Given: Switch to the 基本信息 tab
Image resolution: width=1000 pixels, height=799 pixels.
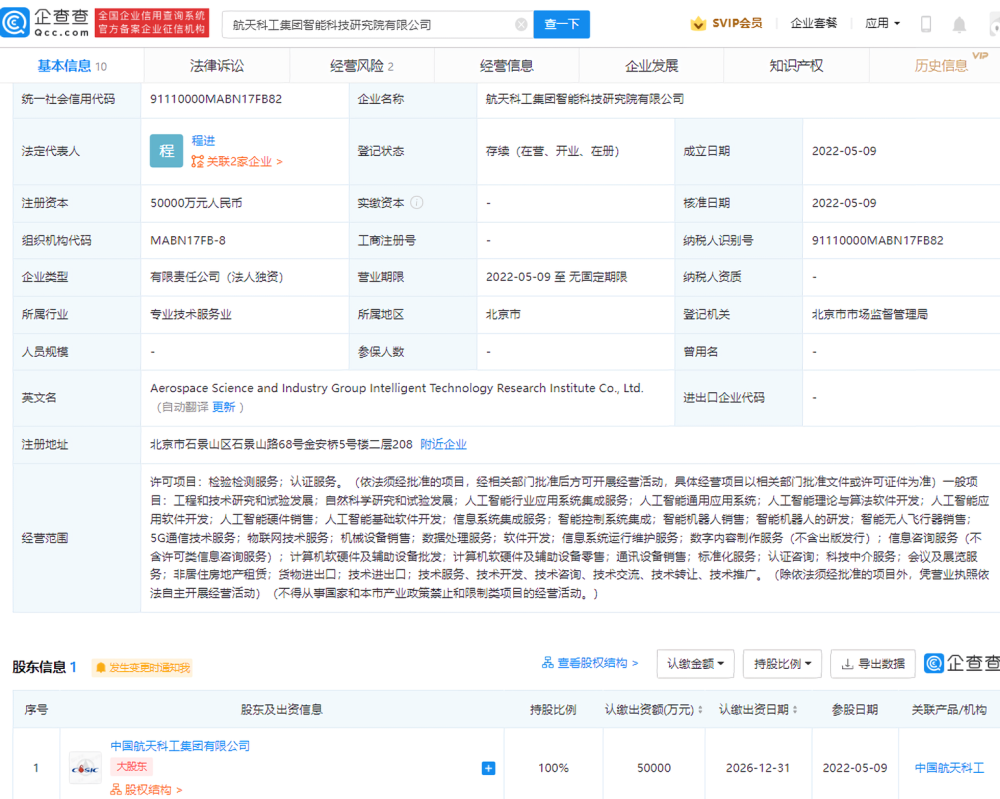Looking at the screenshot, I should pyautogui.click(x=72, y=66).
